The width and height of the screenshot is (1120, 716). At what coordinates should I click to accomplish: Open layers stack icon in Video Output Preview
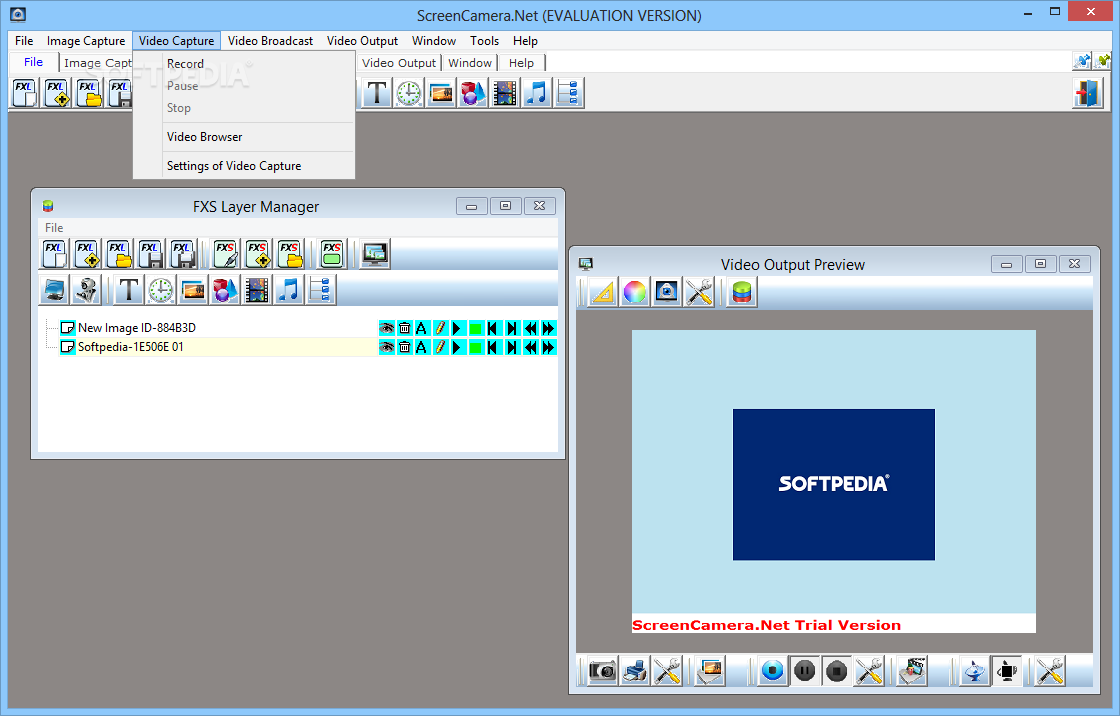pyautogui.click(x=742, y=292)
